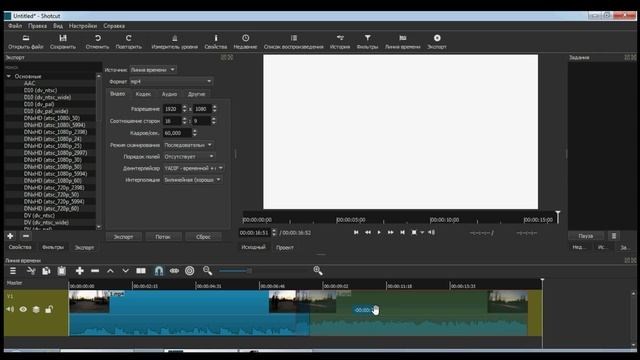Click the timeline Paste clipboard icon
The height and width of the screenshot is (360, 640).
62,271
